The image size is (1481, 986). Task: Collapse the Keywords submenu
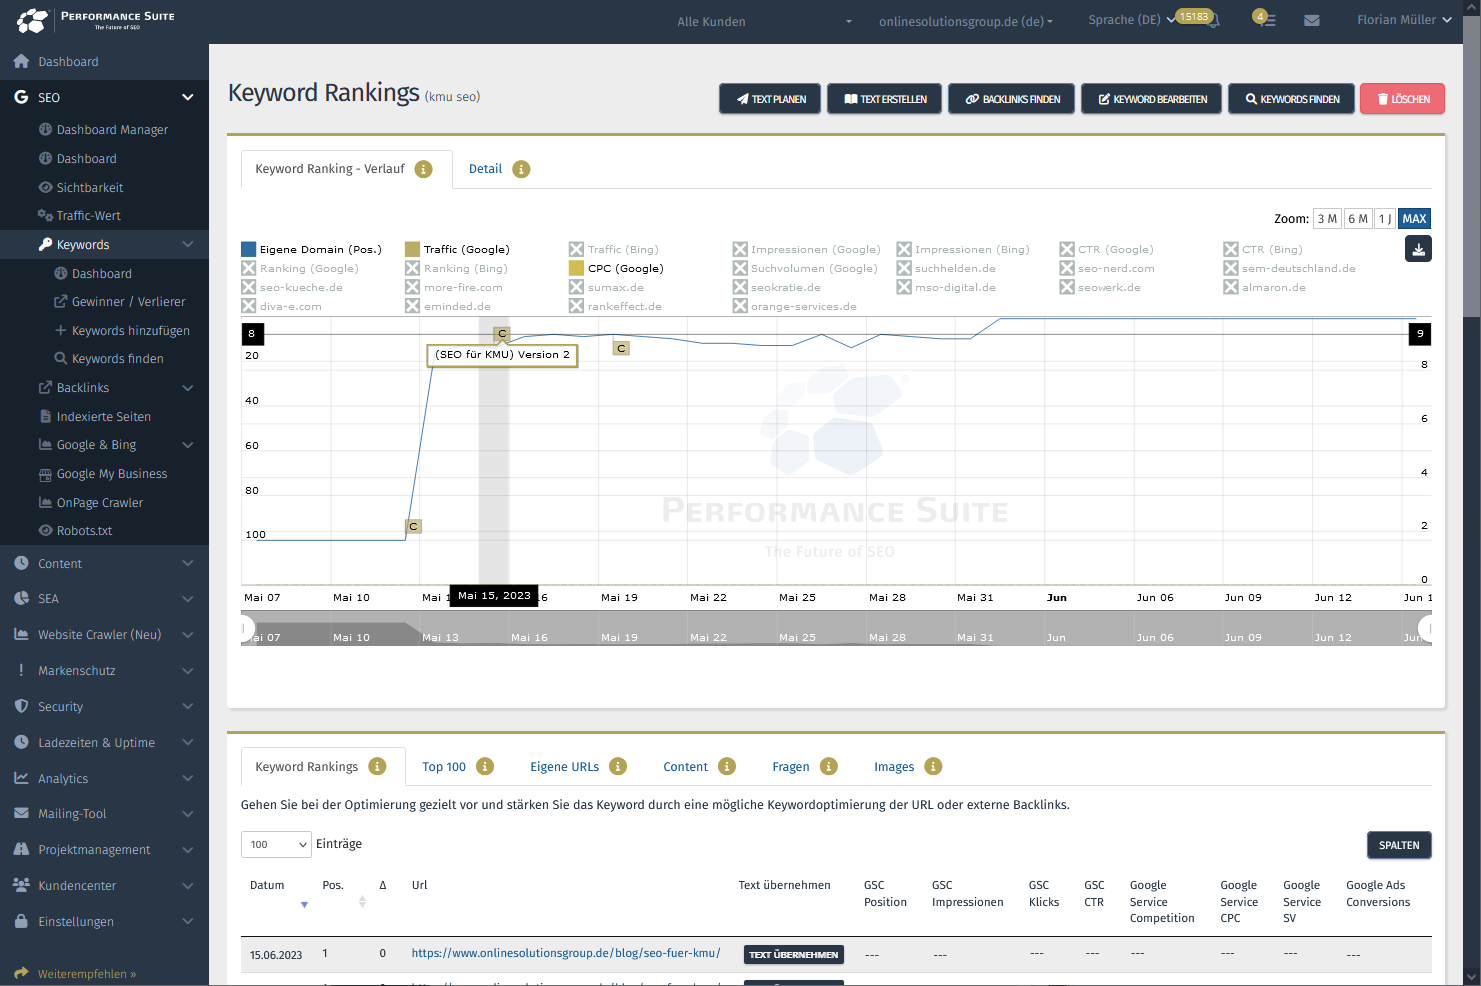(187, 245)
